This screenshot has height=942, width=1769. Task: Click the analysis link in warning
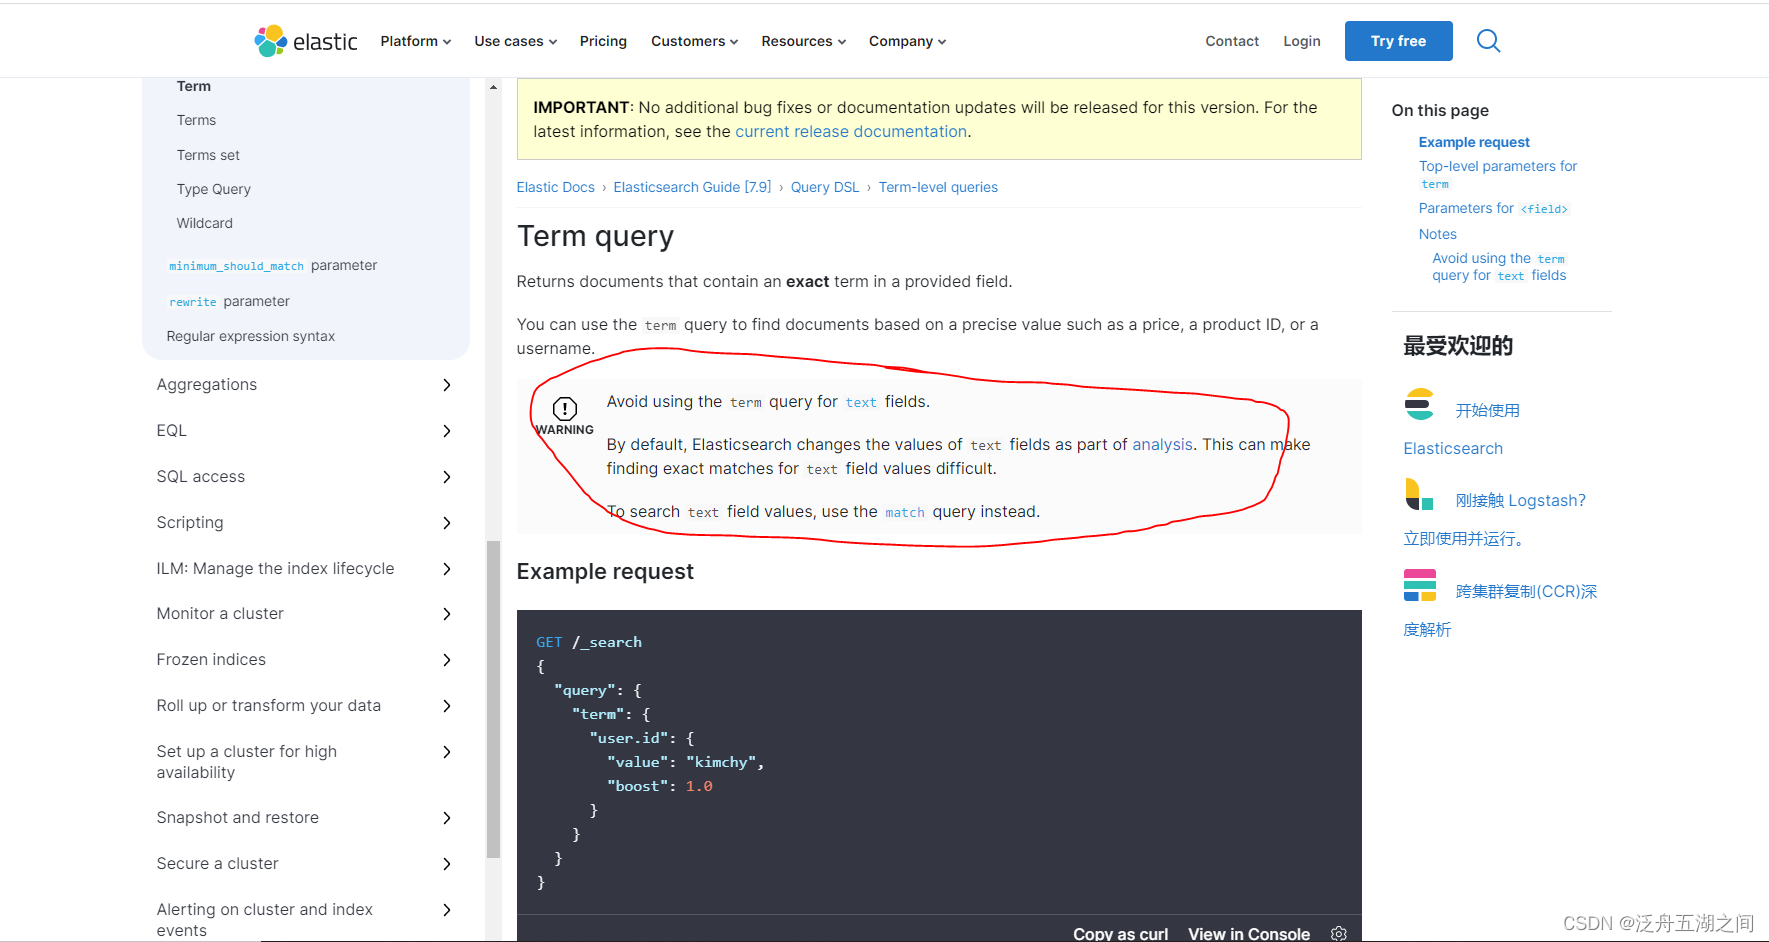(1162, 445)
